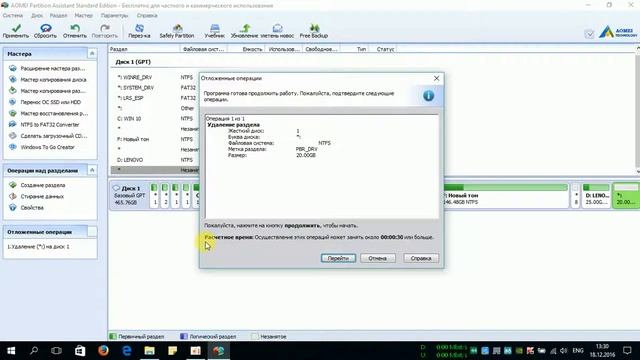Open the Safely Partition toolbar tool

click(x=177, y=31)
